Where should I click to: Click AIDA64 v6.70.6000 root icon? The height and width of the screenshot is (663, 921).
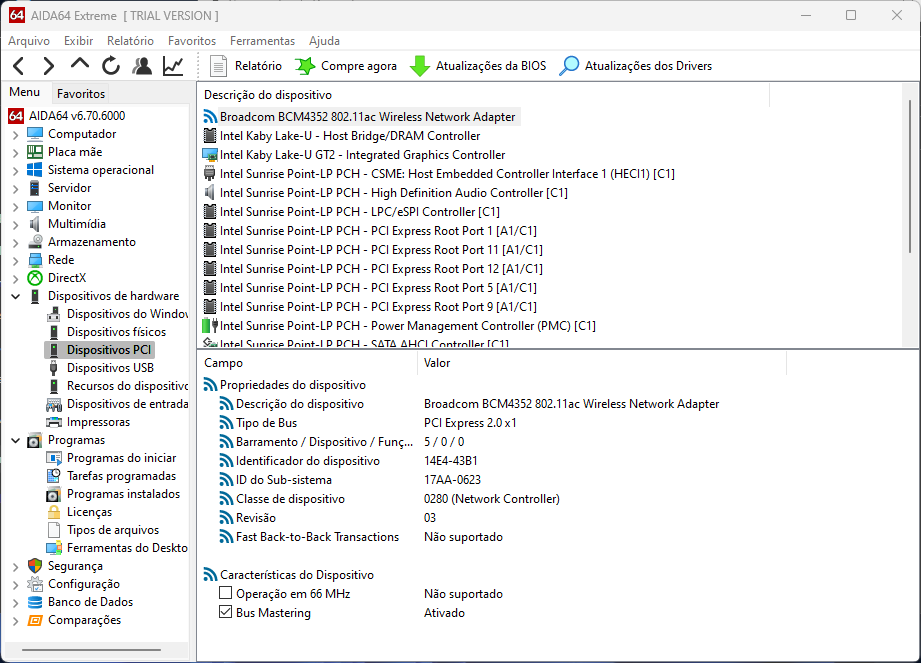[x=16, y=116]
